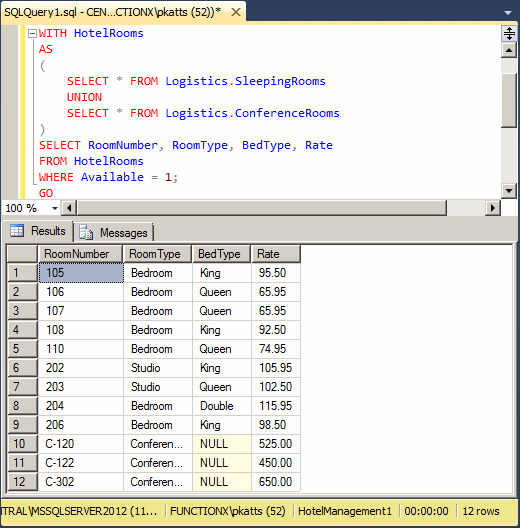Switch to the Messages tab
Screen dimensions: 520x528
[114, 232]
